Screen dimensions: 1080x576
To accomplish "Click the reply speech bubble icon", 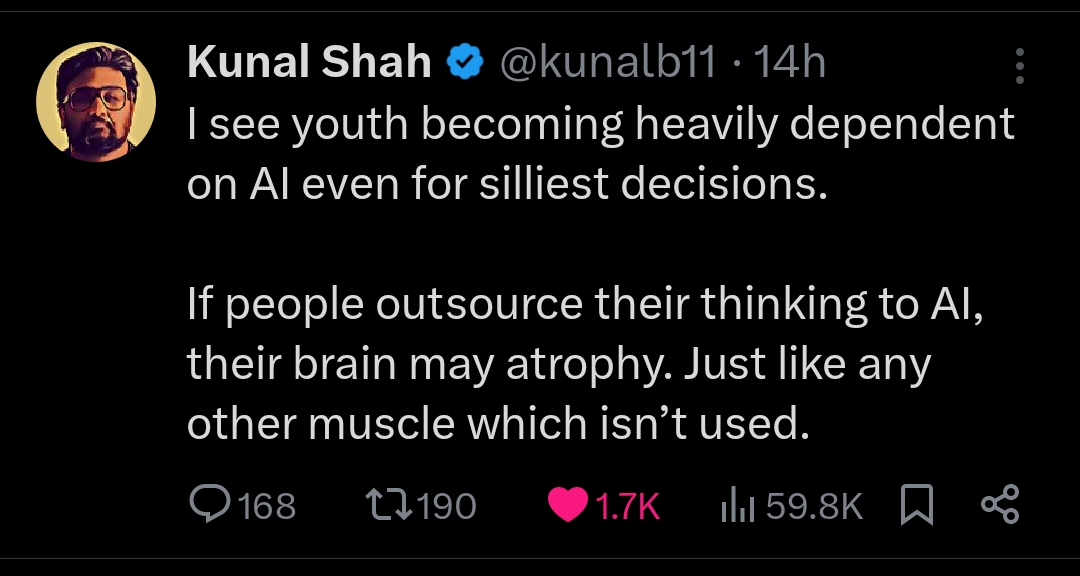I will click(209, 505).
